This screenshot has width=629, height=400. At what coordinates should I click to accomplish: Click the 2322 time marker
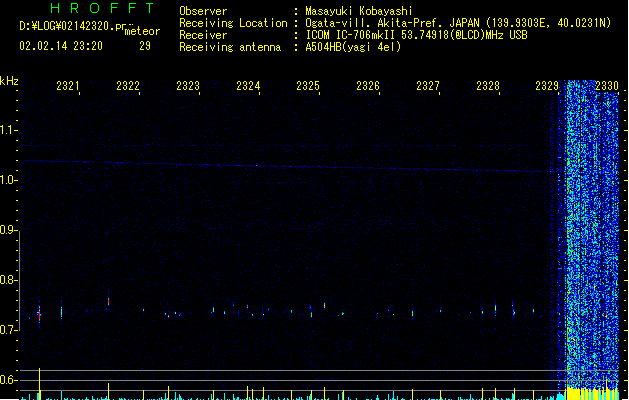click(x=128, y=86)
